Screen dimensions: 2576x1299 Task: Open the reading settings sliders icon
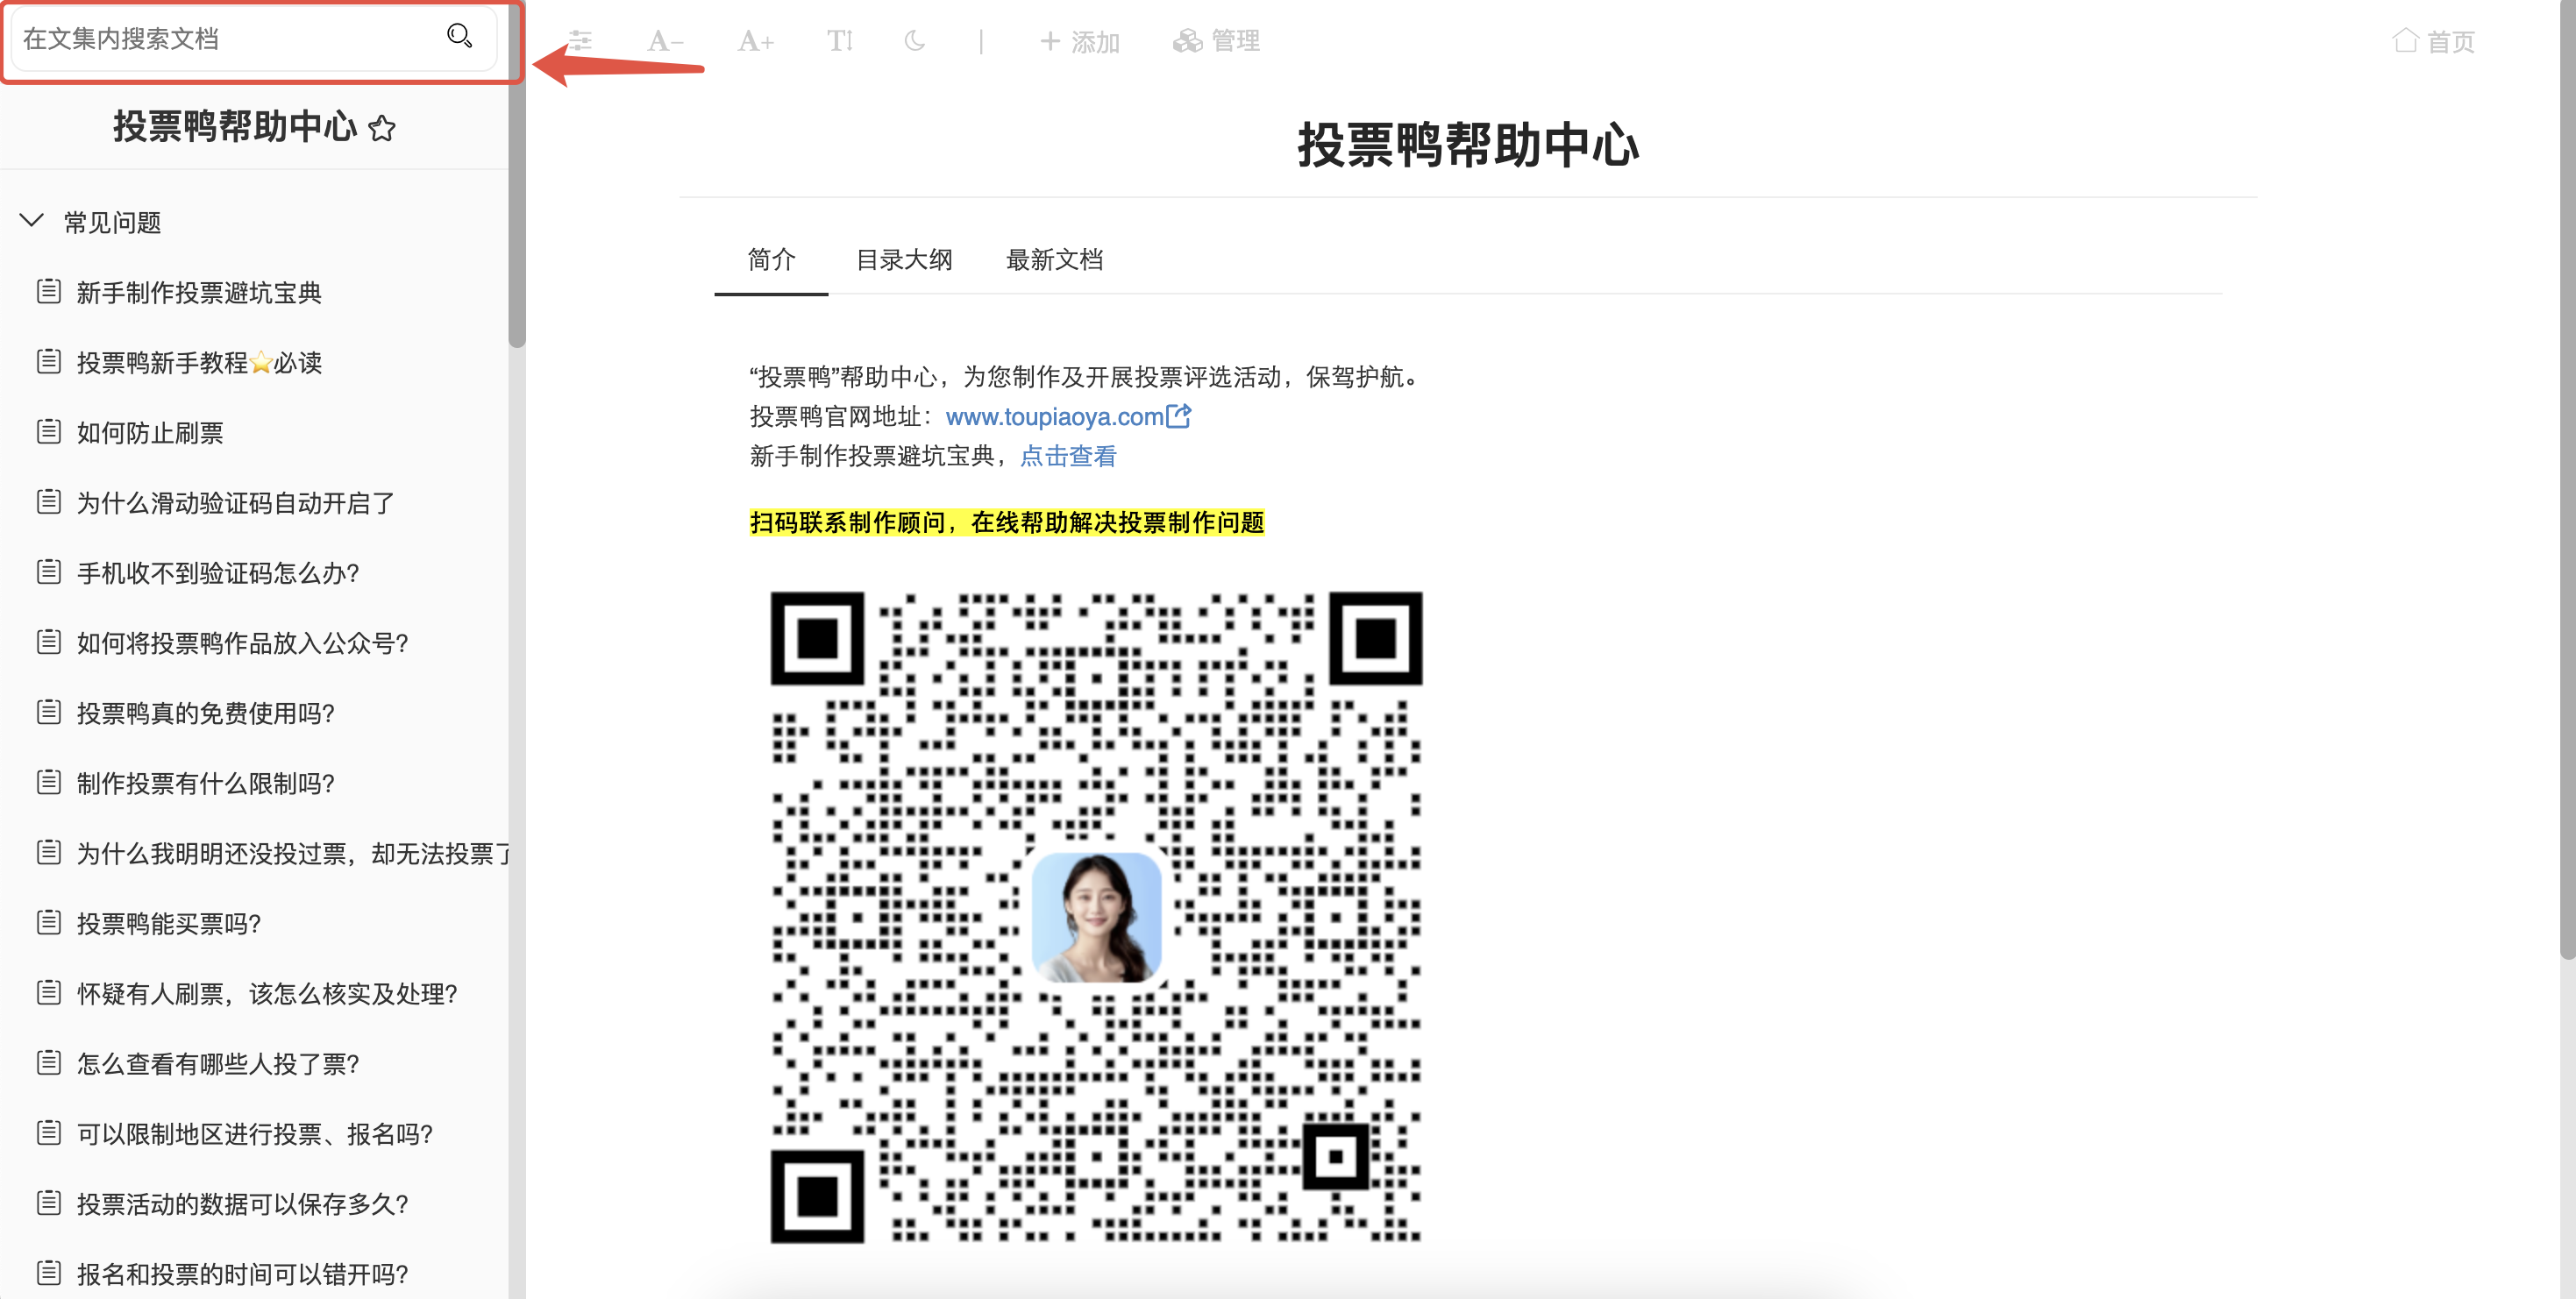[x=580, y=41]
